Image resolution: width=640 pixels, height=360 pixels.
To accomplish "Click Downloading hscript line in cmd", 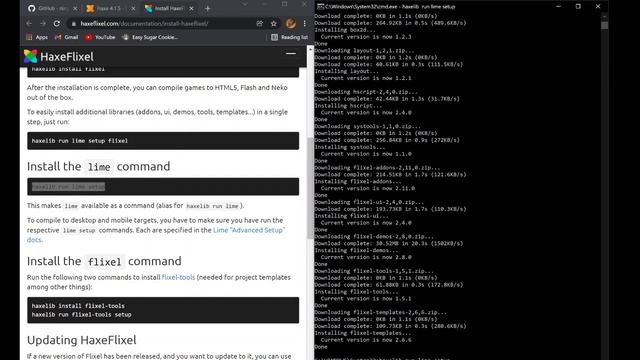I will (x=366, y=92).
